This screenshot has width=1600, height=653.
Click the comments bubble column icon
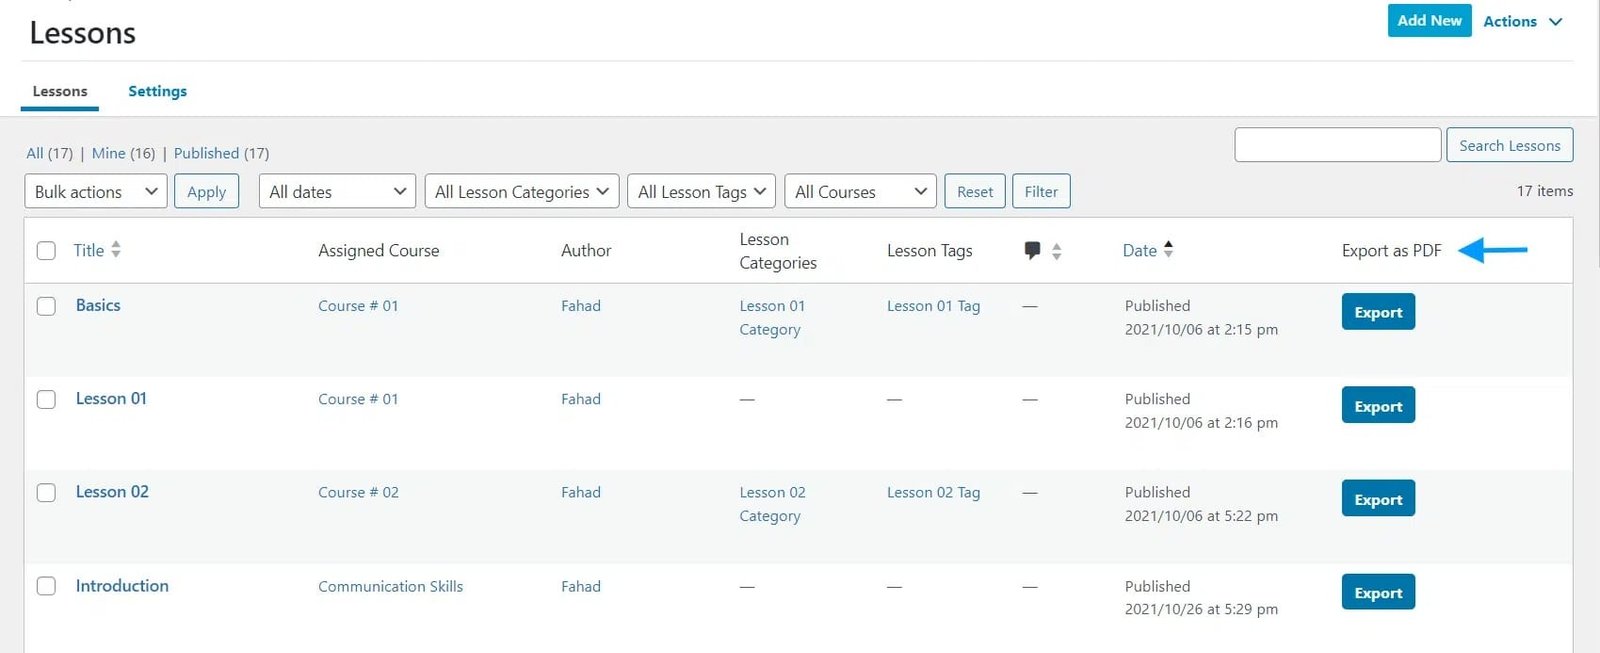coord(1032,250)
